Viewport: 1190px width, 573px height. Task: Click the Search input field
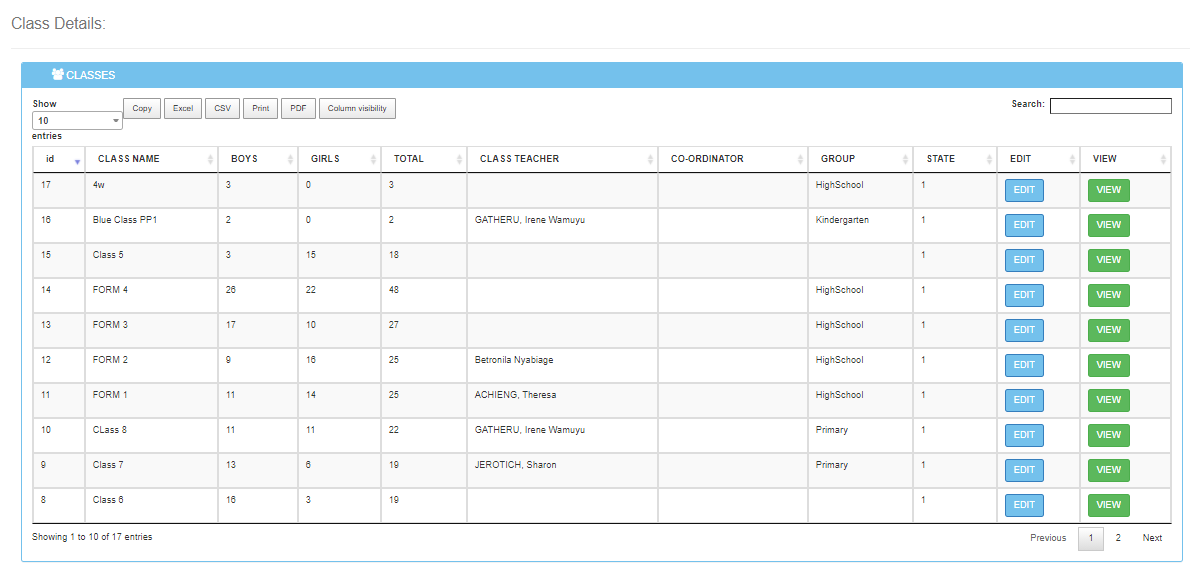point(1110,106)
